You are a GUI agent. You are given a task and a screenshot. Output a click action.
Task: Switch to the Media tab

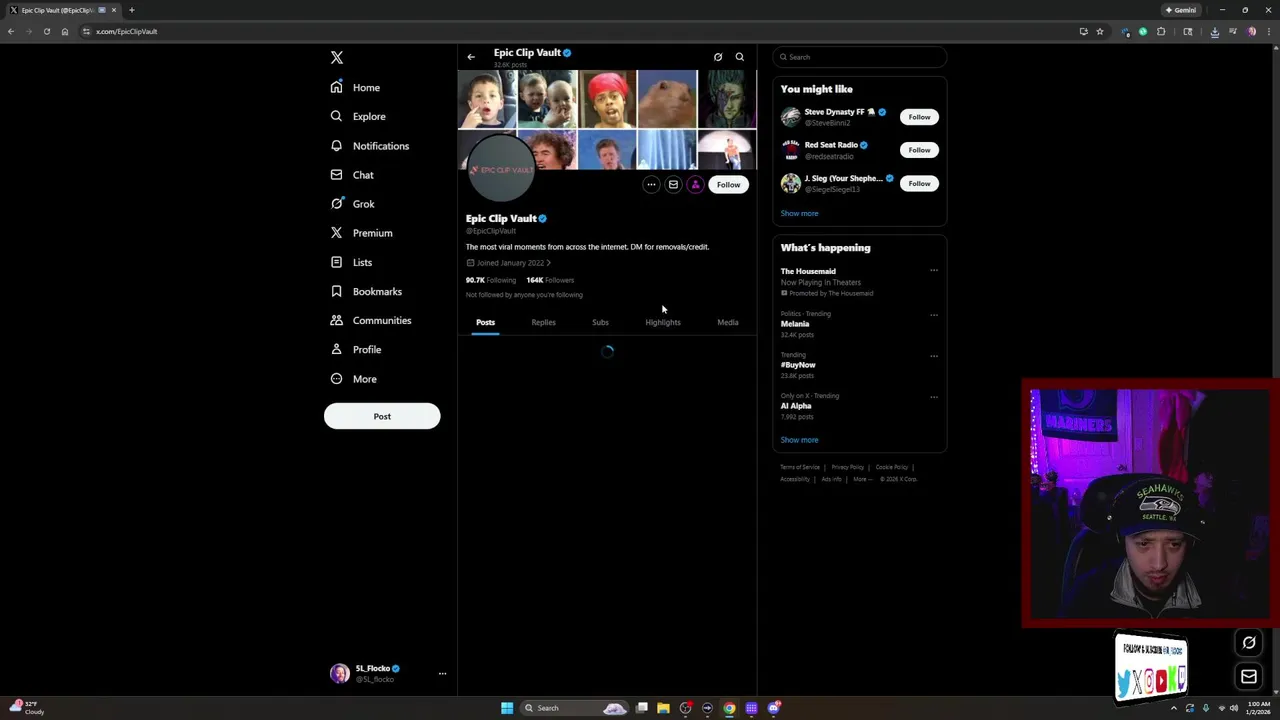(728, 322)
